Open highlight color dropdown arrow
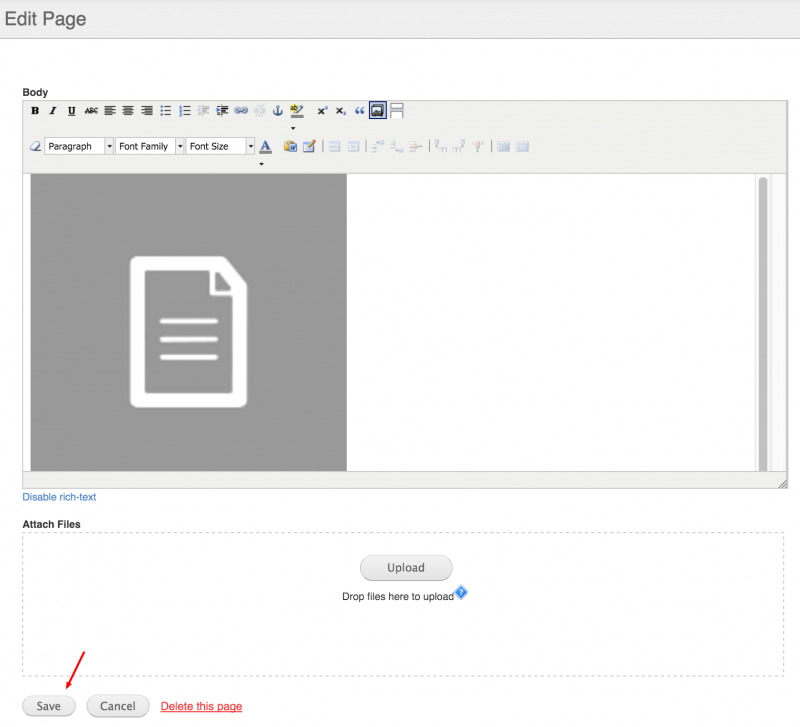Viewport: 800px width, 727px height. point(293,128)
